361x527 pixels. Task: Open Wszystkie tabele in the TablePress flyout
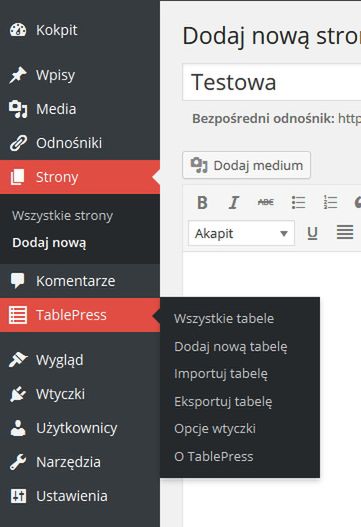224,319
